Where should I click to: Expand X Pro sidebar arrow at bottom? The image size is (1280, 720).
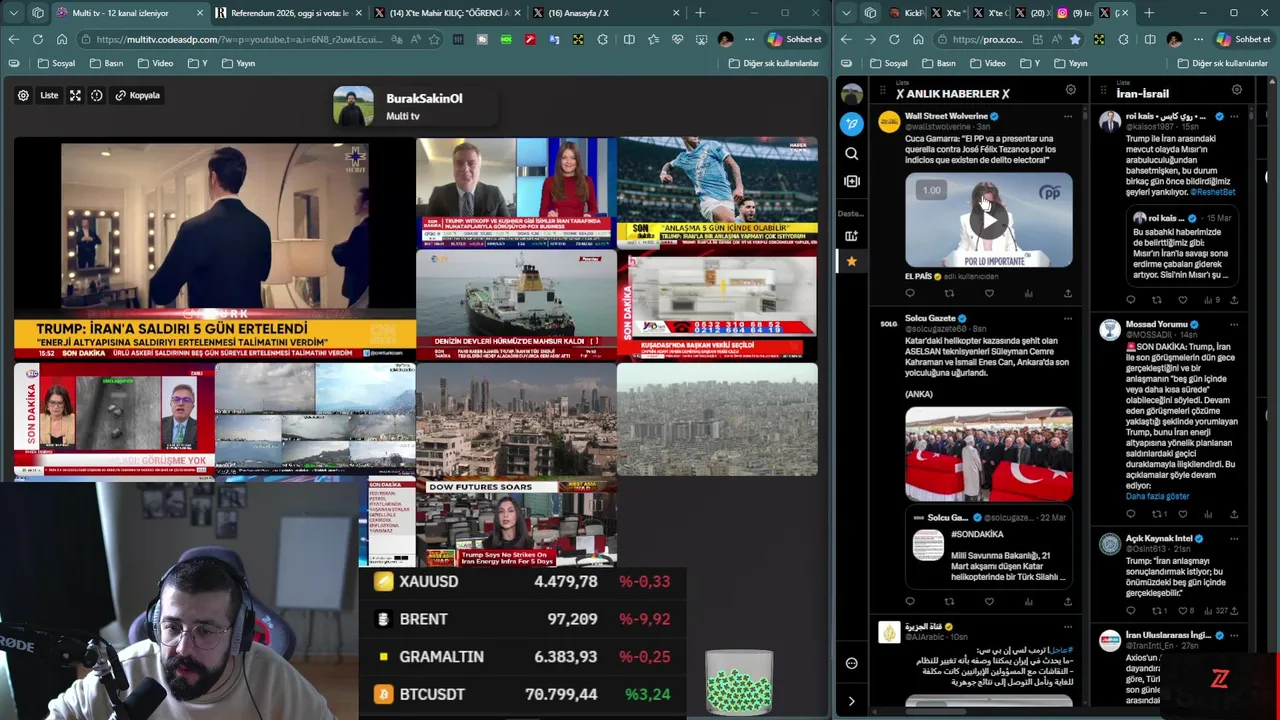pyautogui.click(x=851, y=701)
